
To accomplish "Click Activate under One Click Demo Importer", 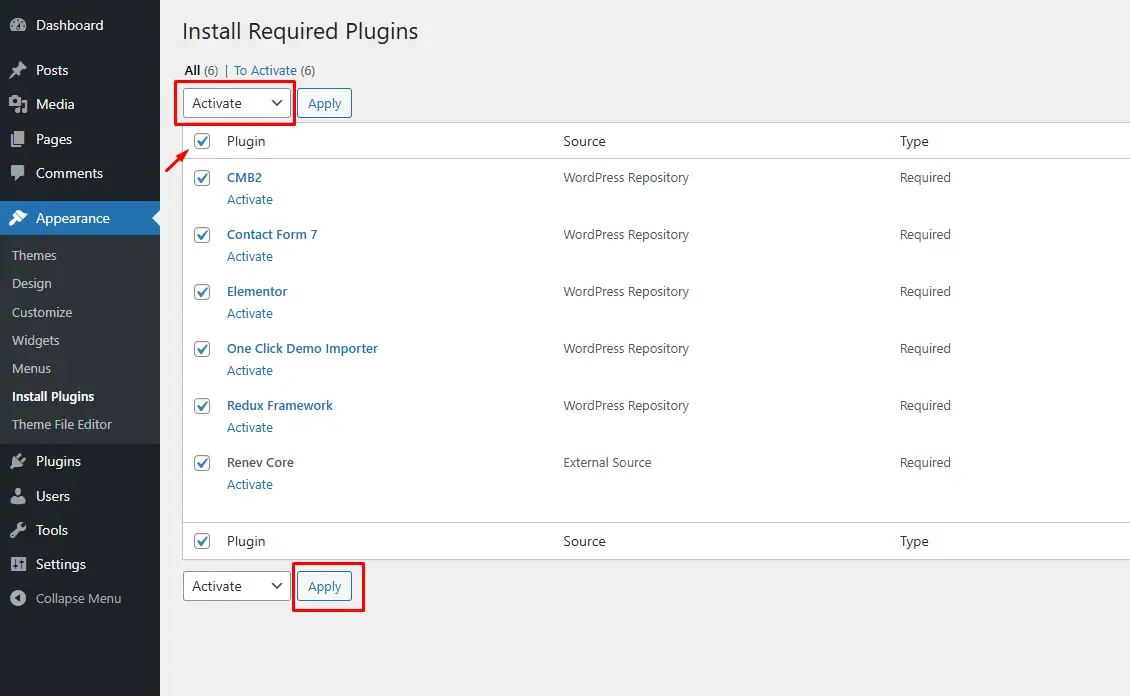I will pos(249,370).
